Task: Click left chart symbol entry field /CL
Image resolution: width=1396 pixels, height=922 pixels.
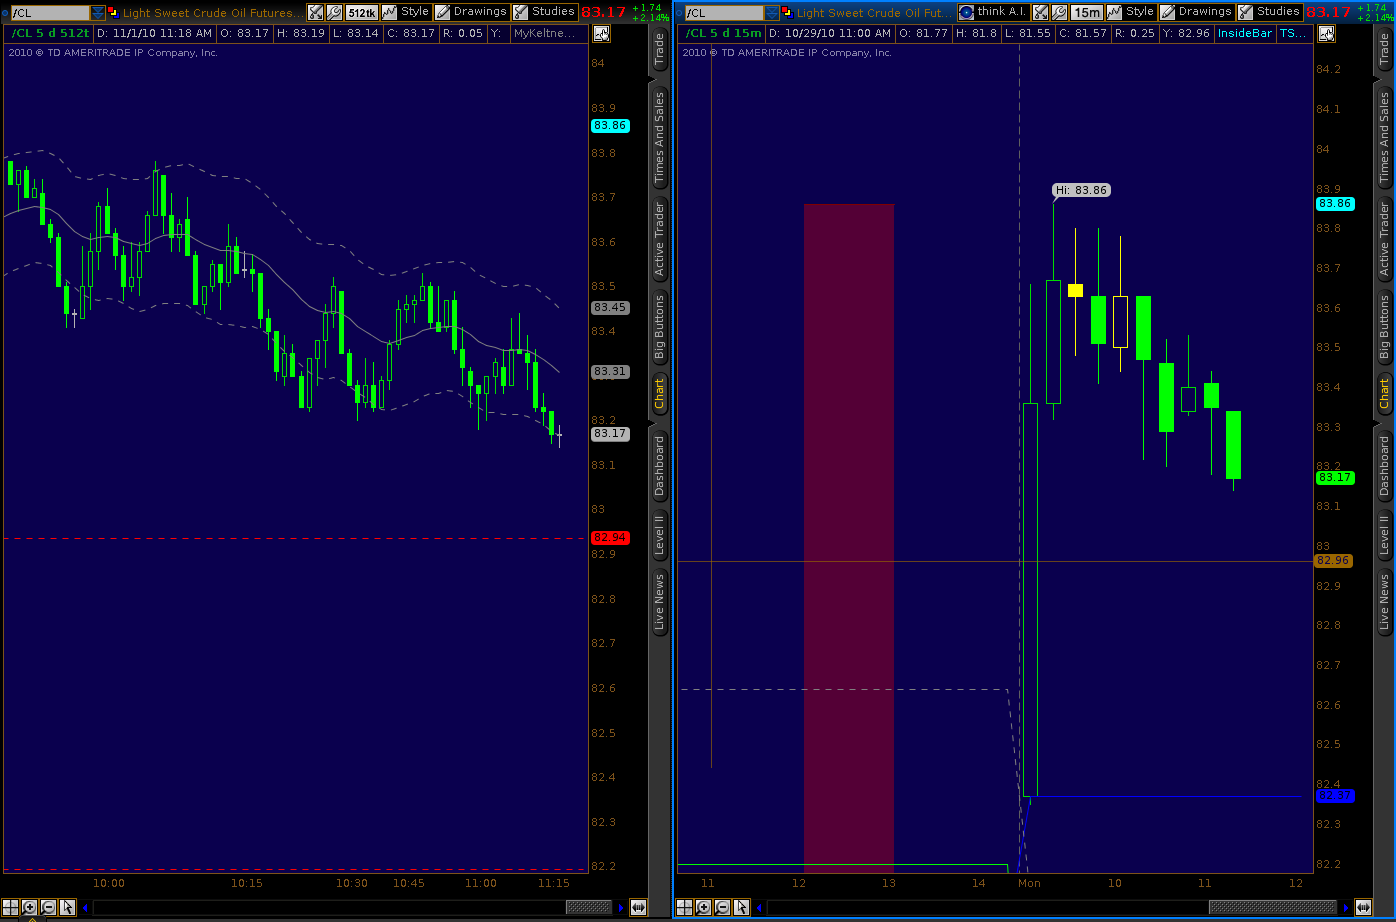Action: 49,13
